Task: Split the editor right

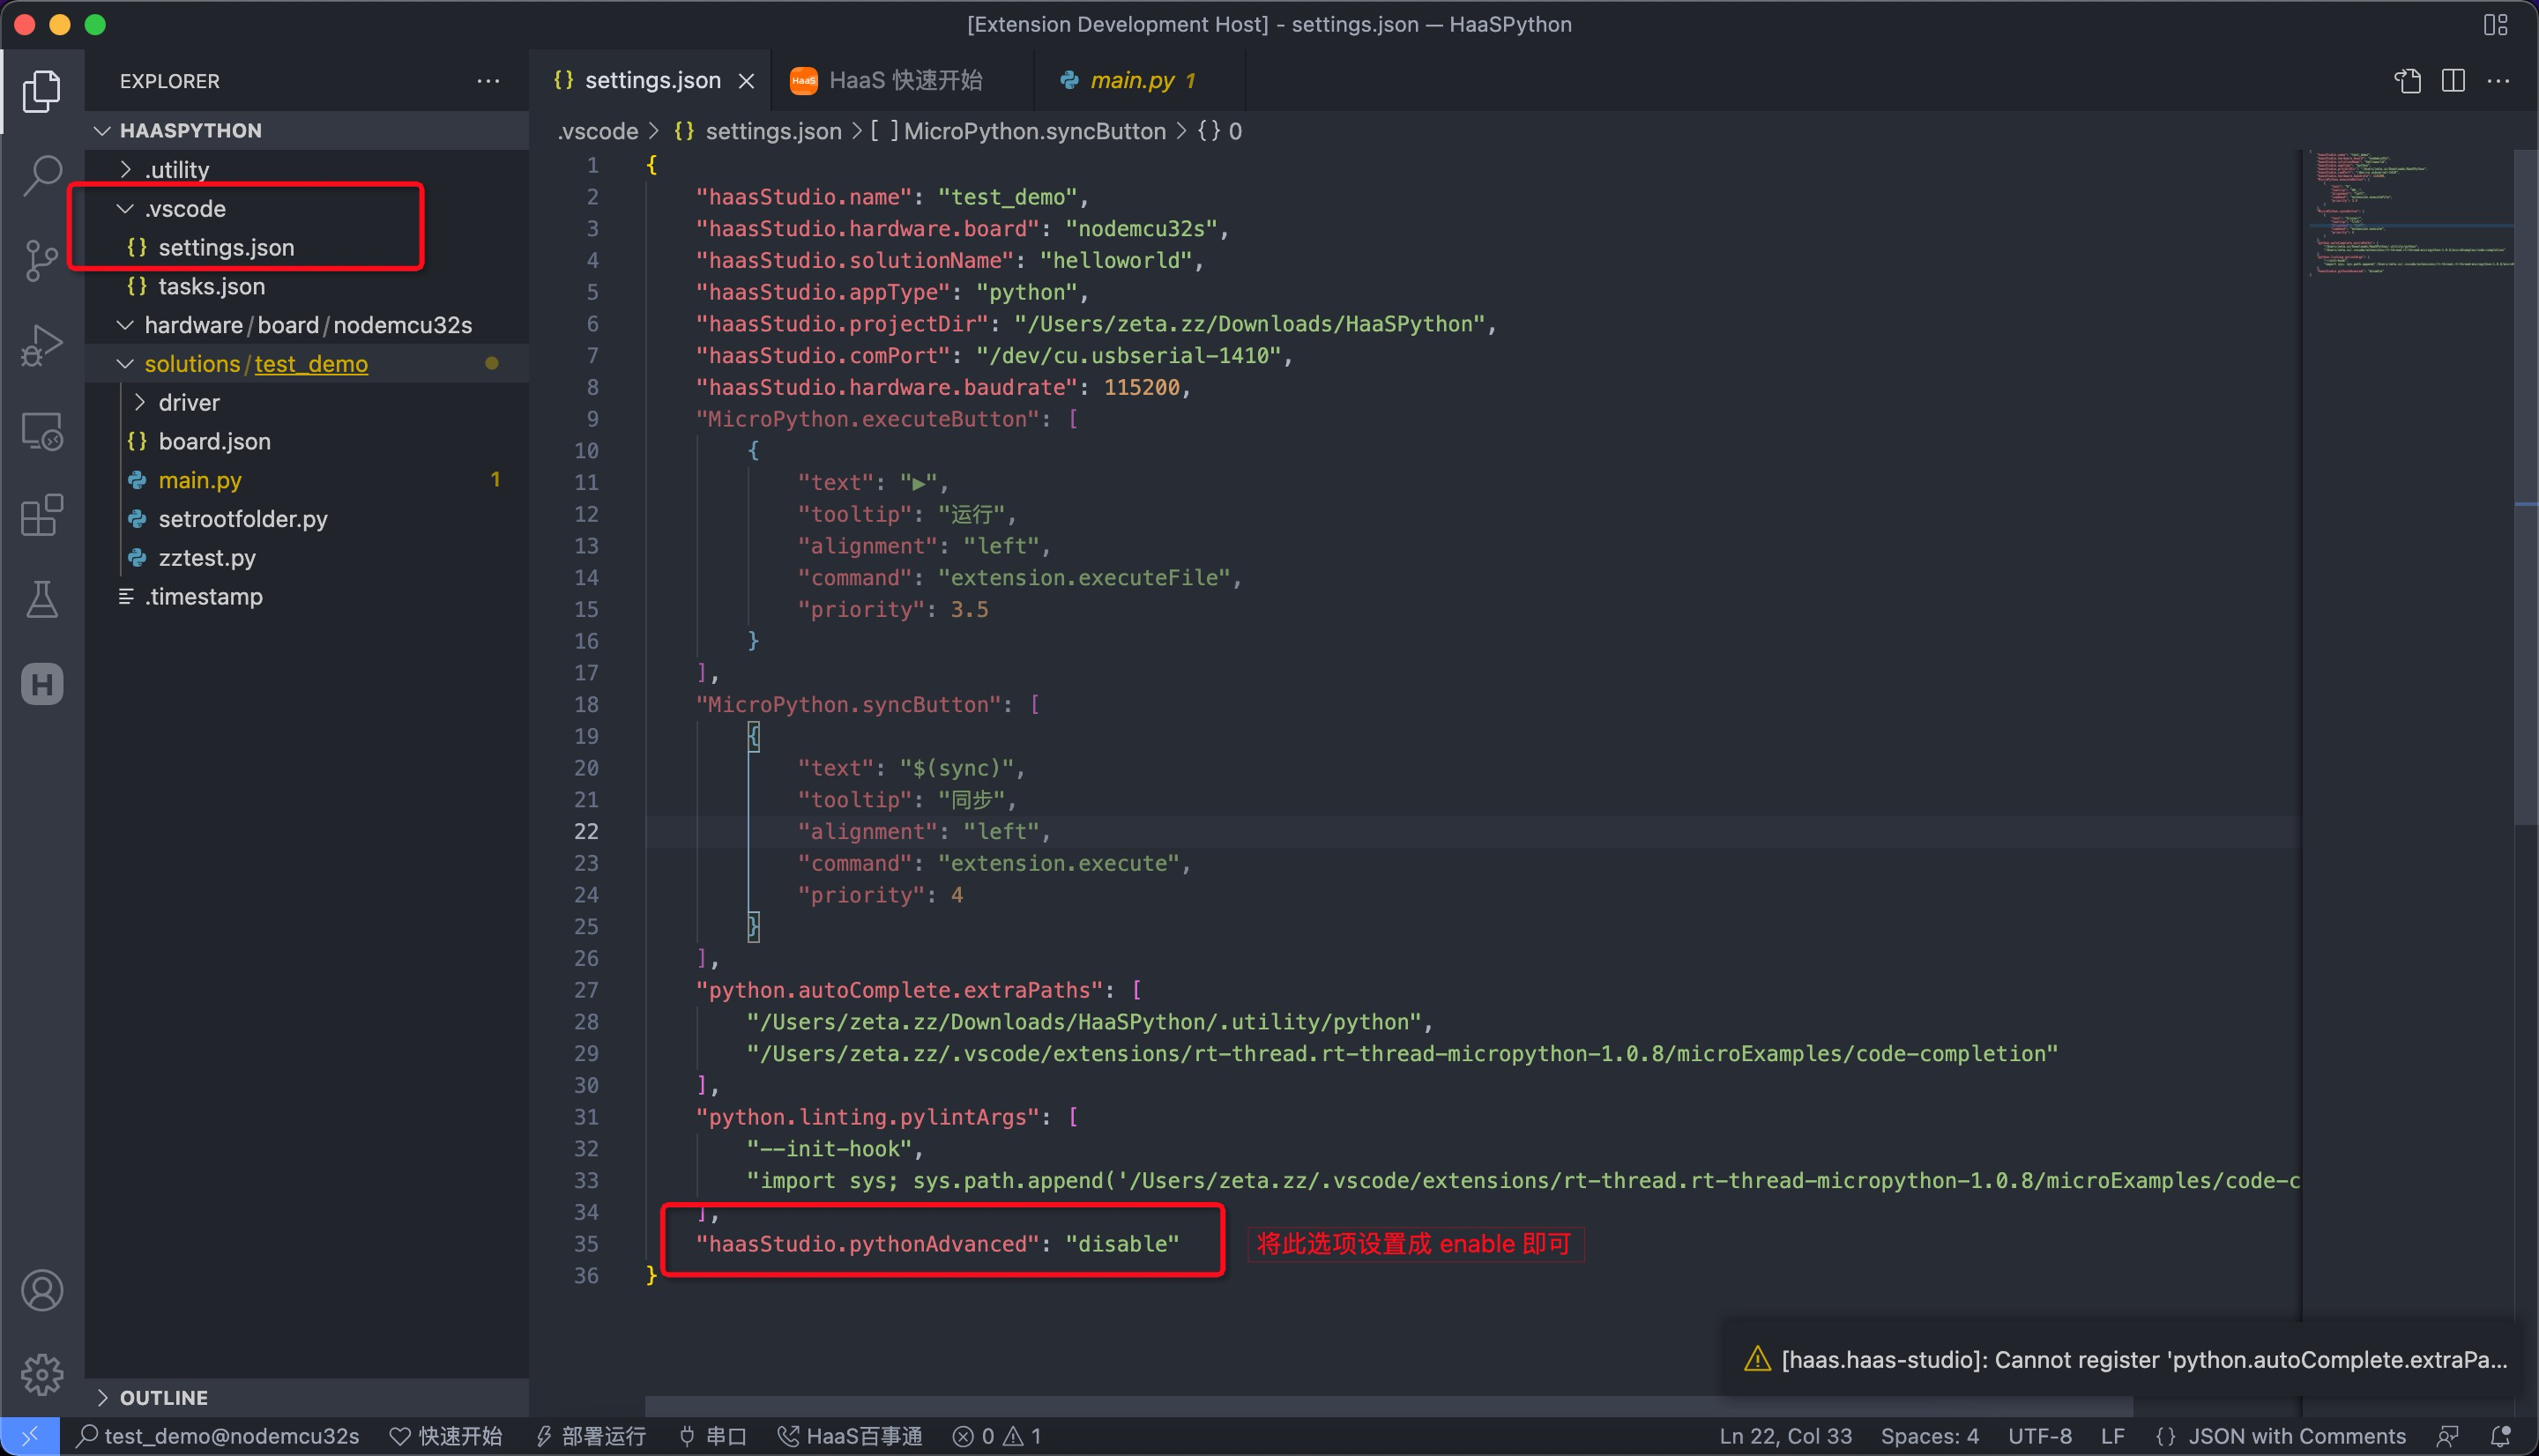Action: [2453, 81]
